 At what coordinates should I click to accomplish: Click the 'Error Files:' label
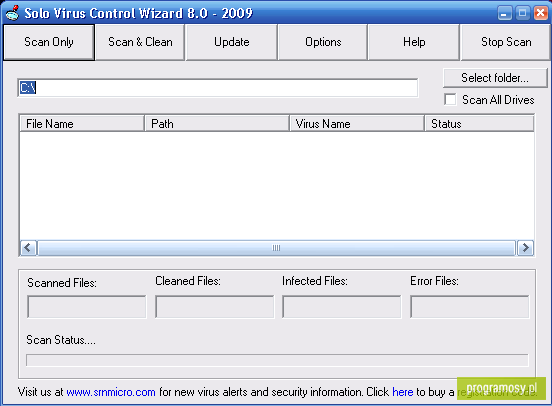pos(434,281)
